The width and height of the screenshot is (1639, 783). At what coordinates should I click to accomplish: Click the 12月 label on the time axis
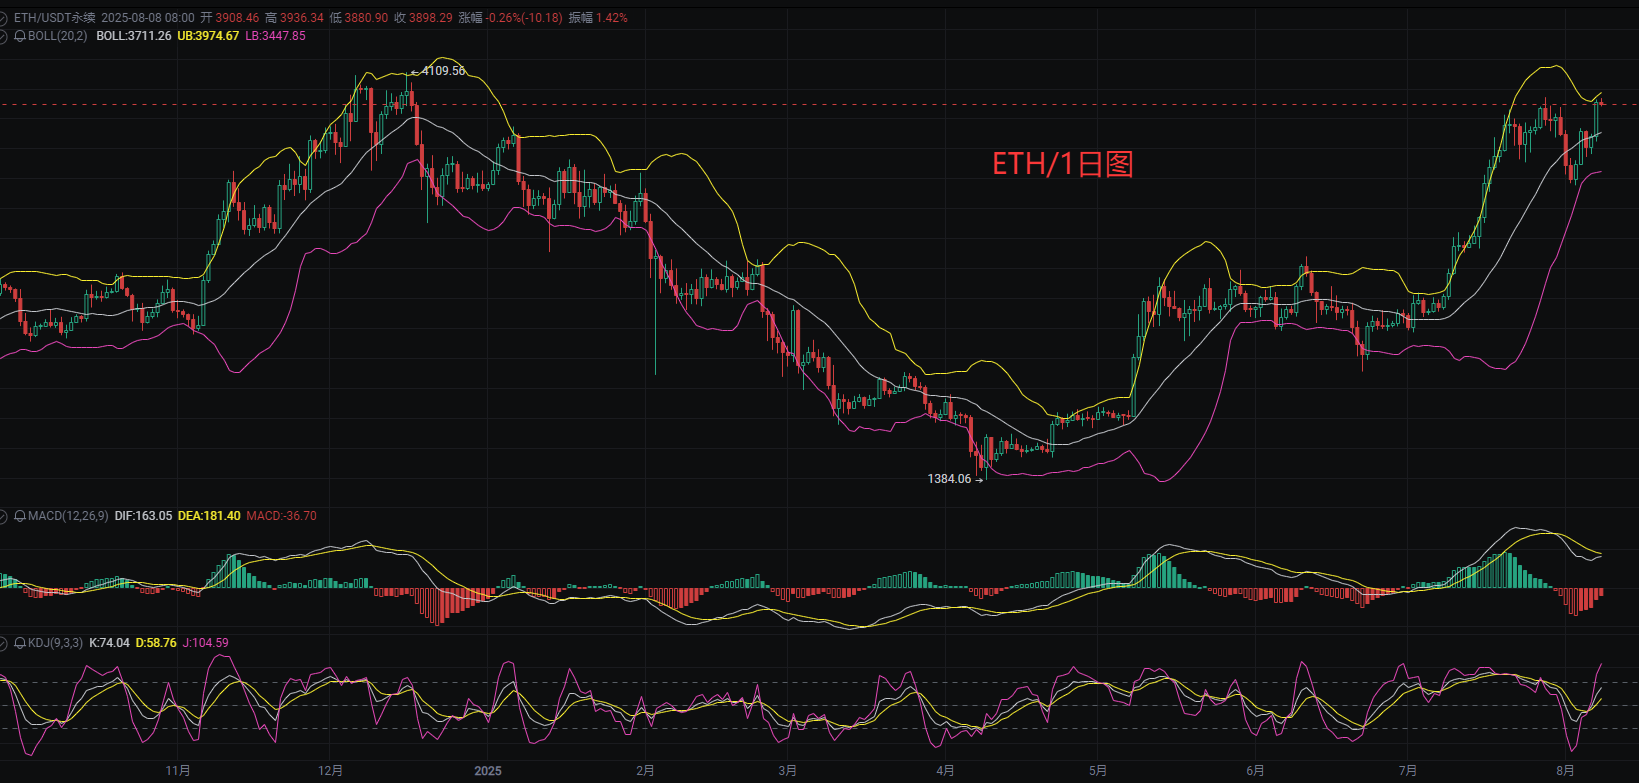(x=331, y=771)
